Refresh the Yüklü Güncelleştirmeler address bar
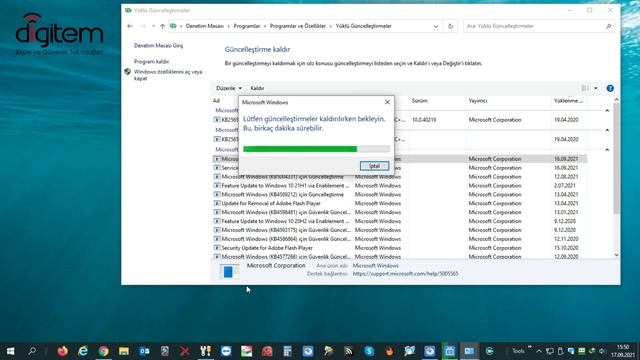 click(x=450, y=26)
